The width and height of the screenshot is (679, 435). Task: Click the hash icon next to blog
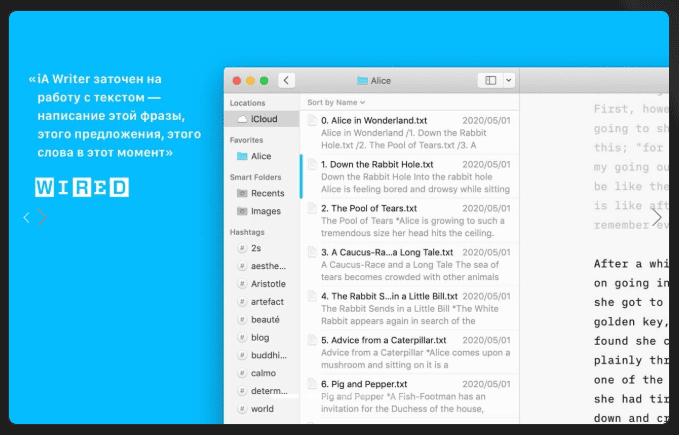click(x=242, y=338)
